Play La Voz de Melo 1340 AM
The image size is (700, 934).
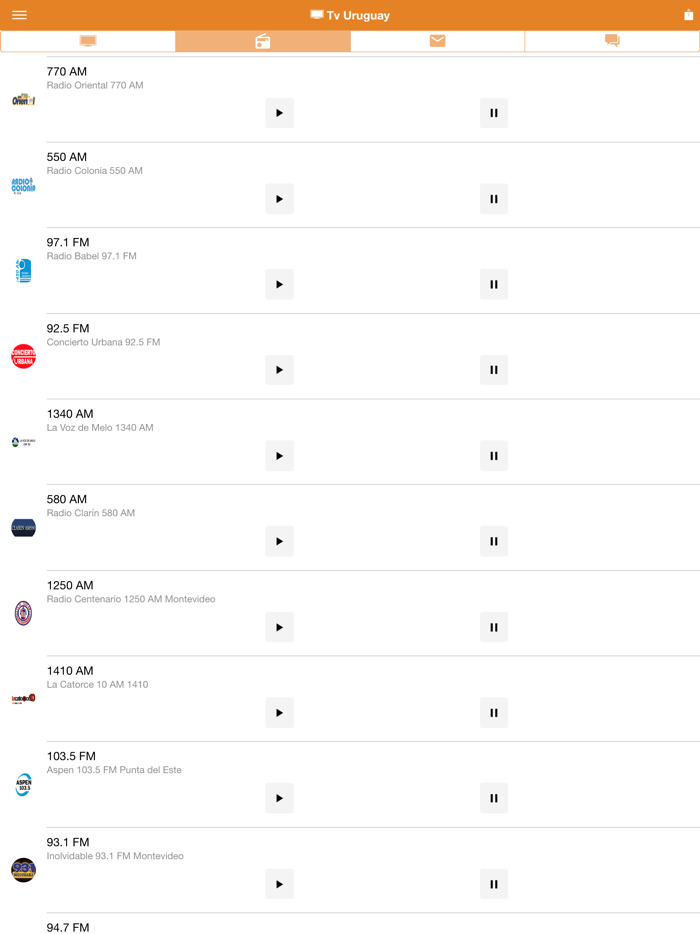279,456
